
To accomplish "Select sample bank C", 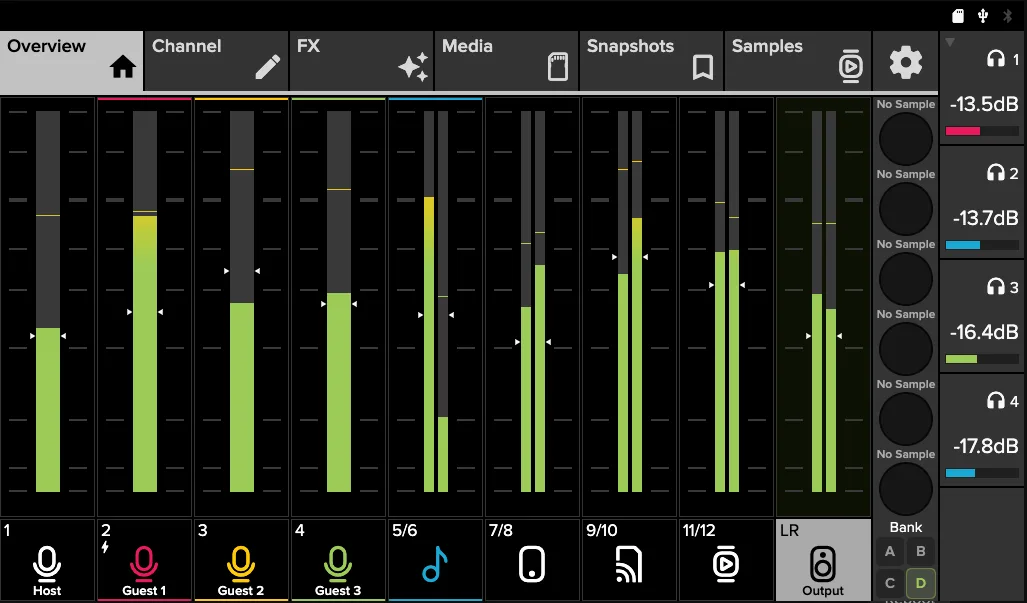I will click(889, 583).
